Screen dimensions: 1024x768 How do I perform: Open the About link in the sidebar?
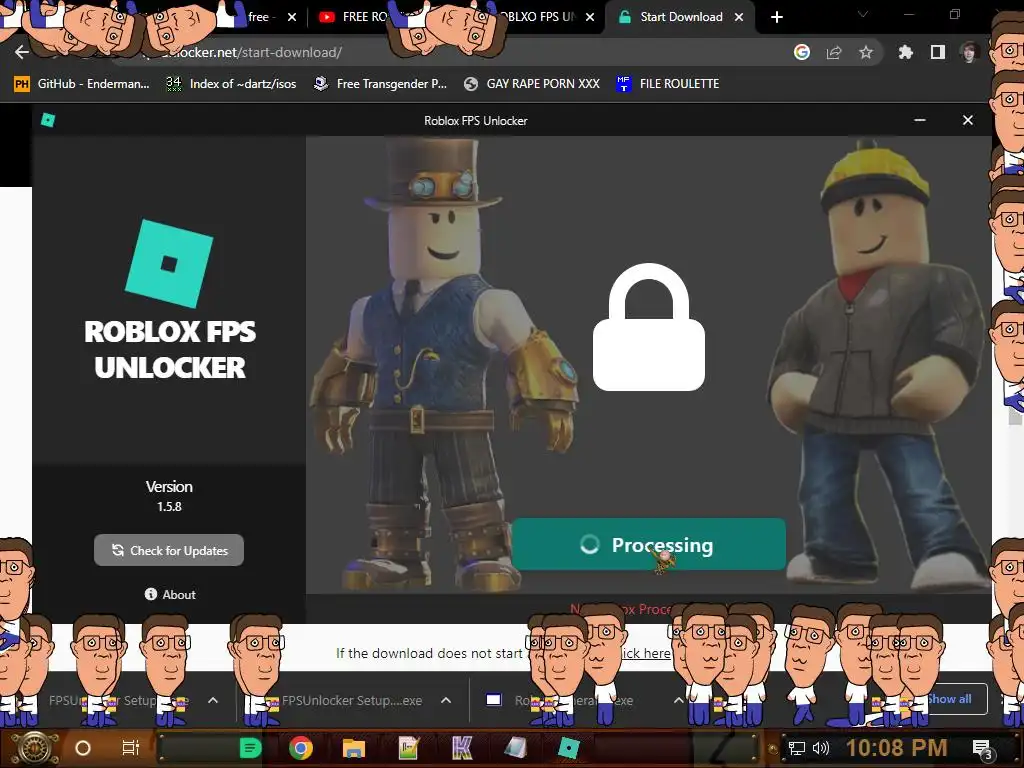click(x=170, y=594)
